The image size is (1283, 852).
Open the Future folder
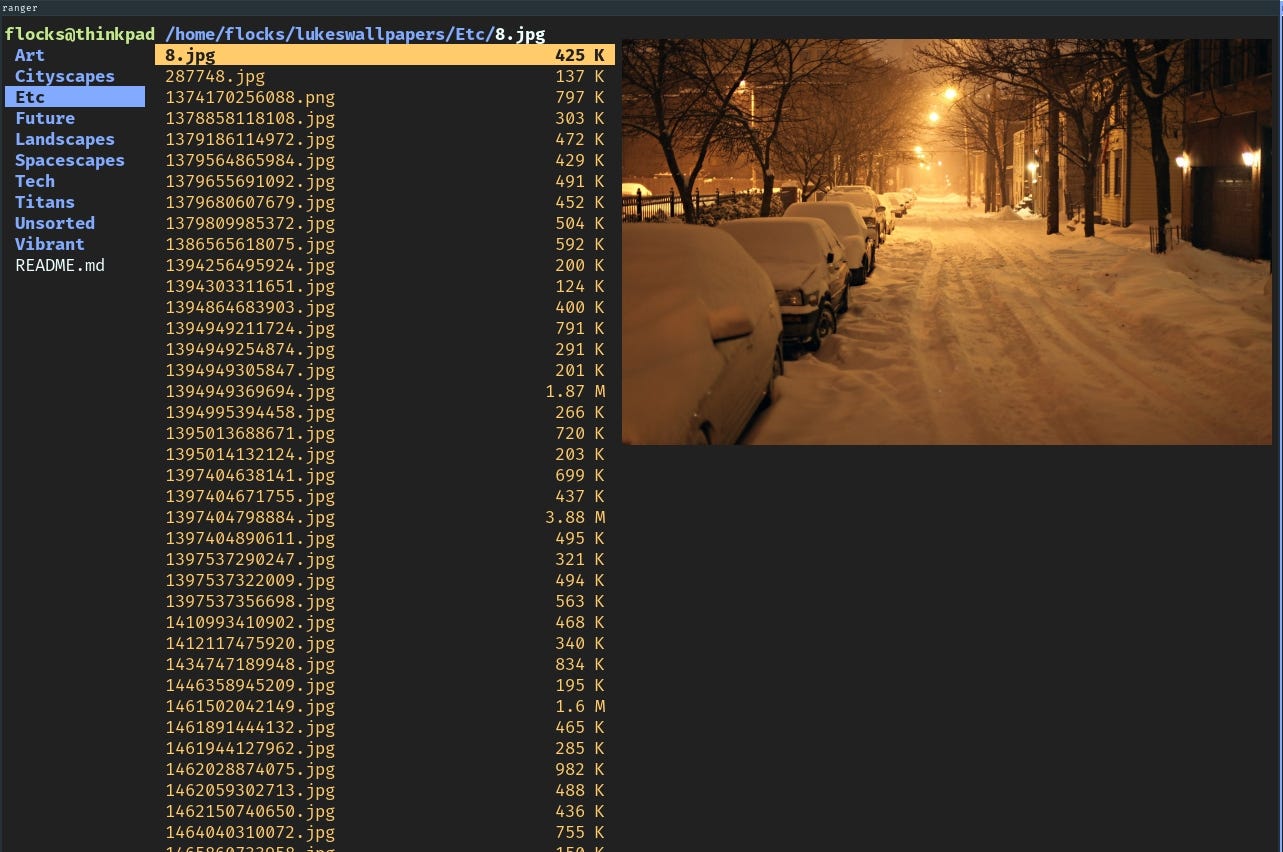pos(44,118)
